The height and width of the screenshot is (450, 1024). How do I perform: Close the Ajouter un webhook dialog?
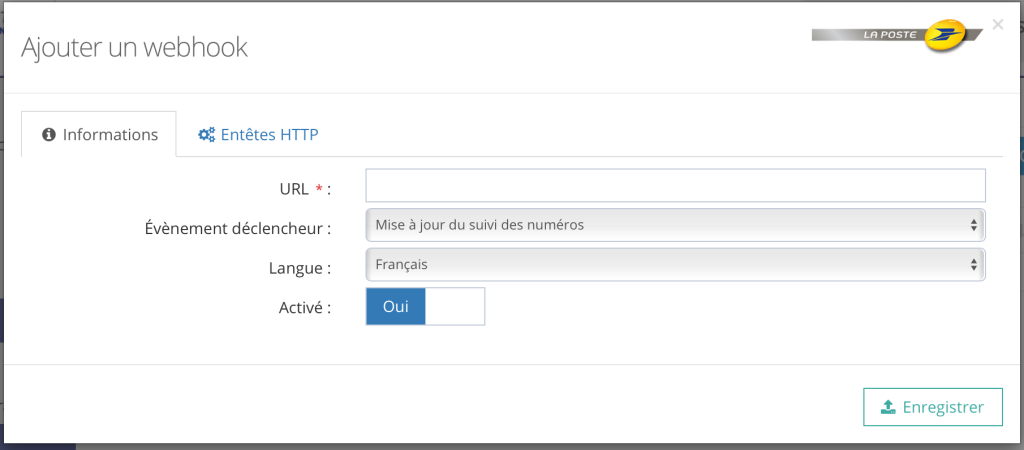[x=997, y=24]
